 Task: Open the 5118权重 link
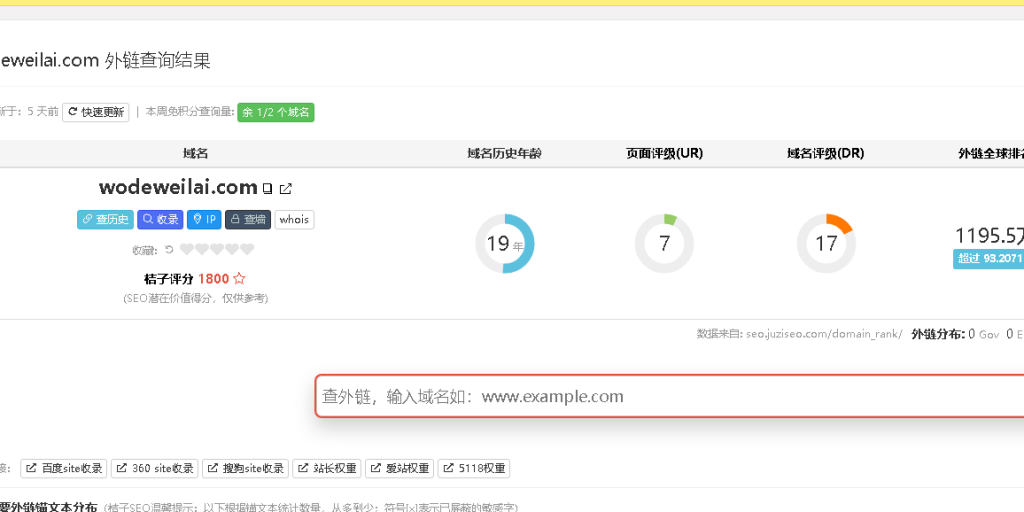tap(473, 468)
